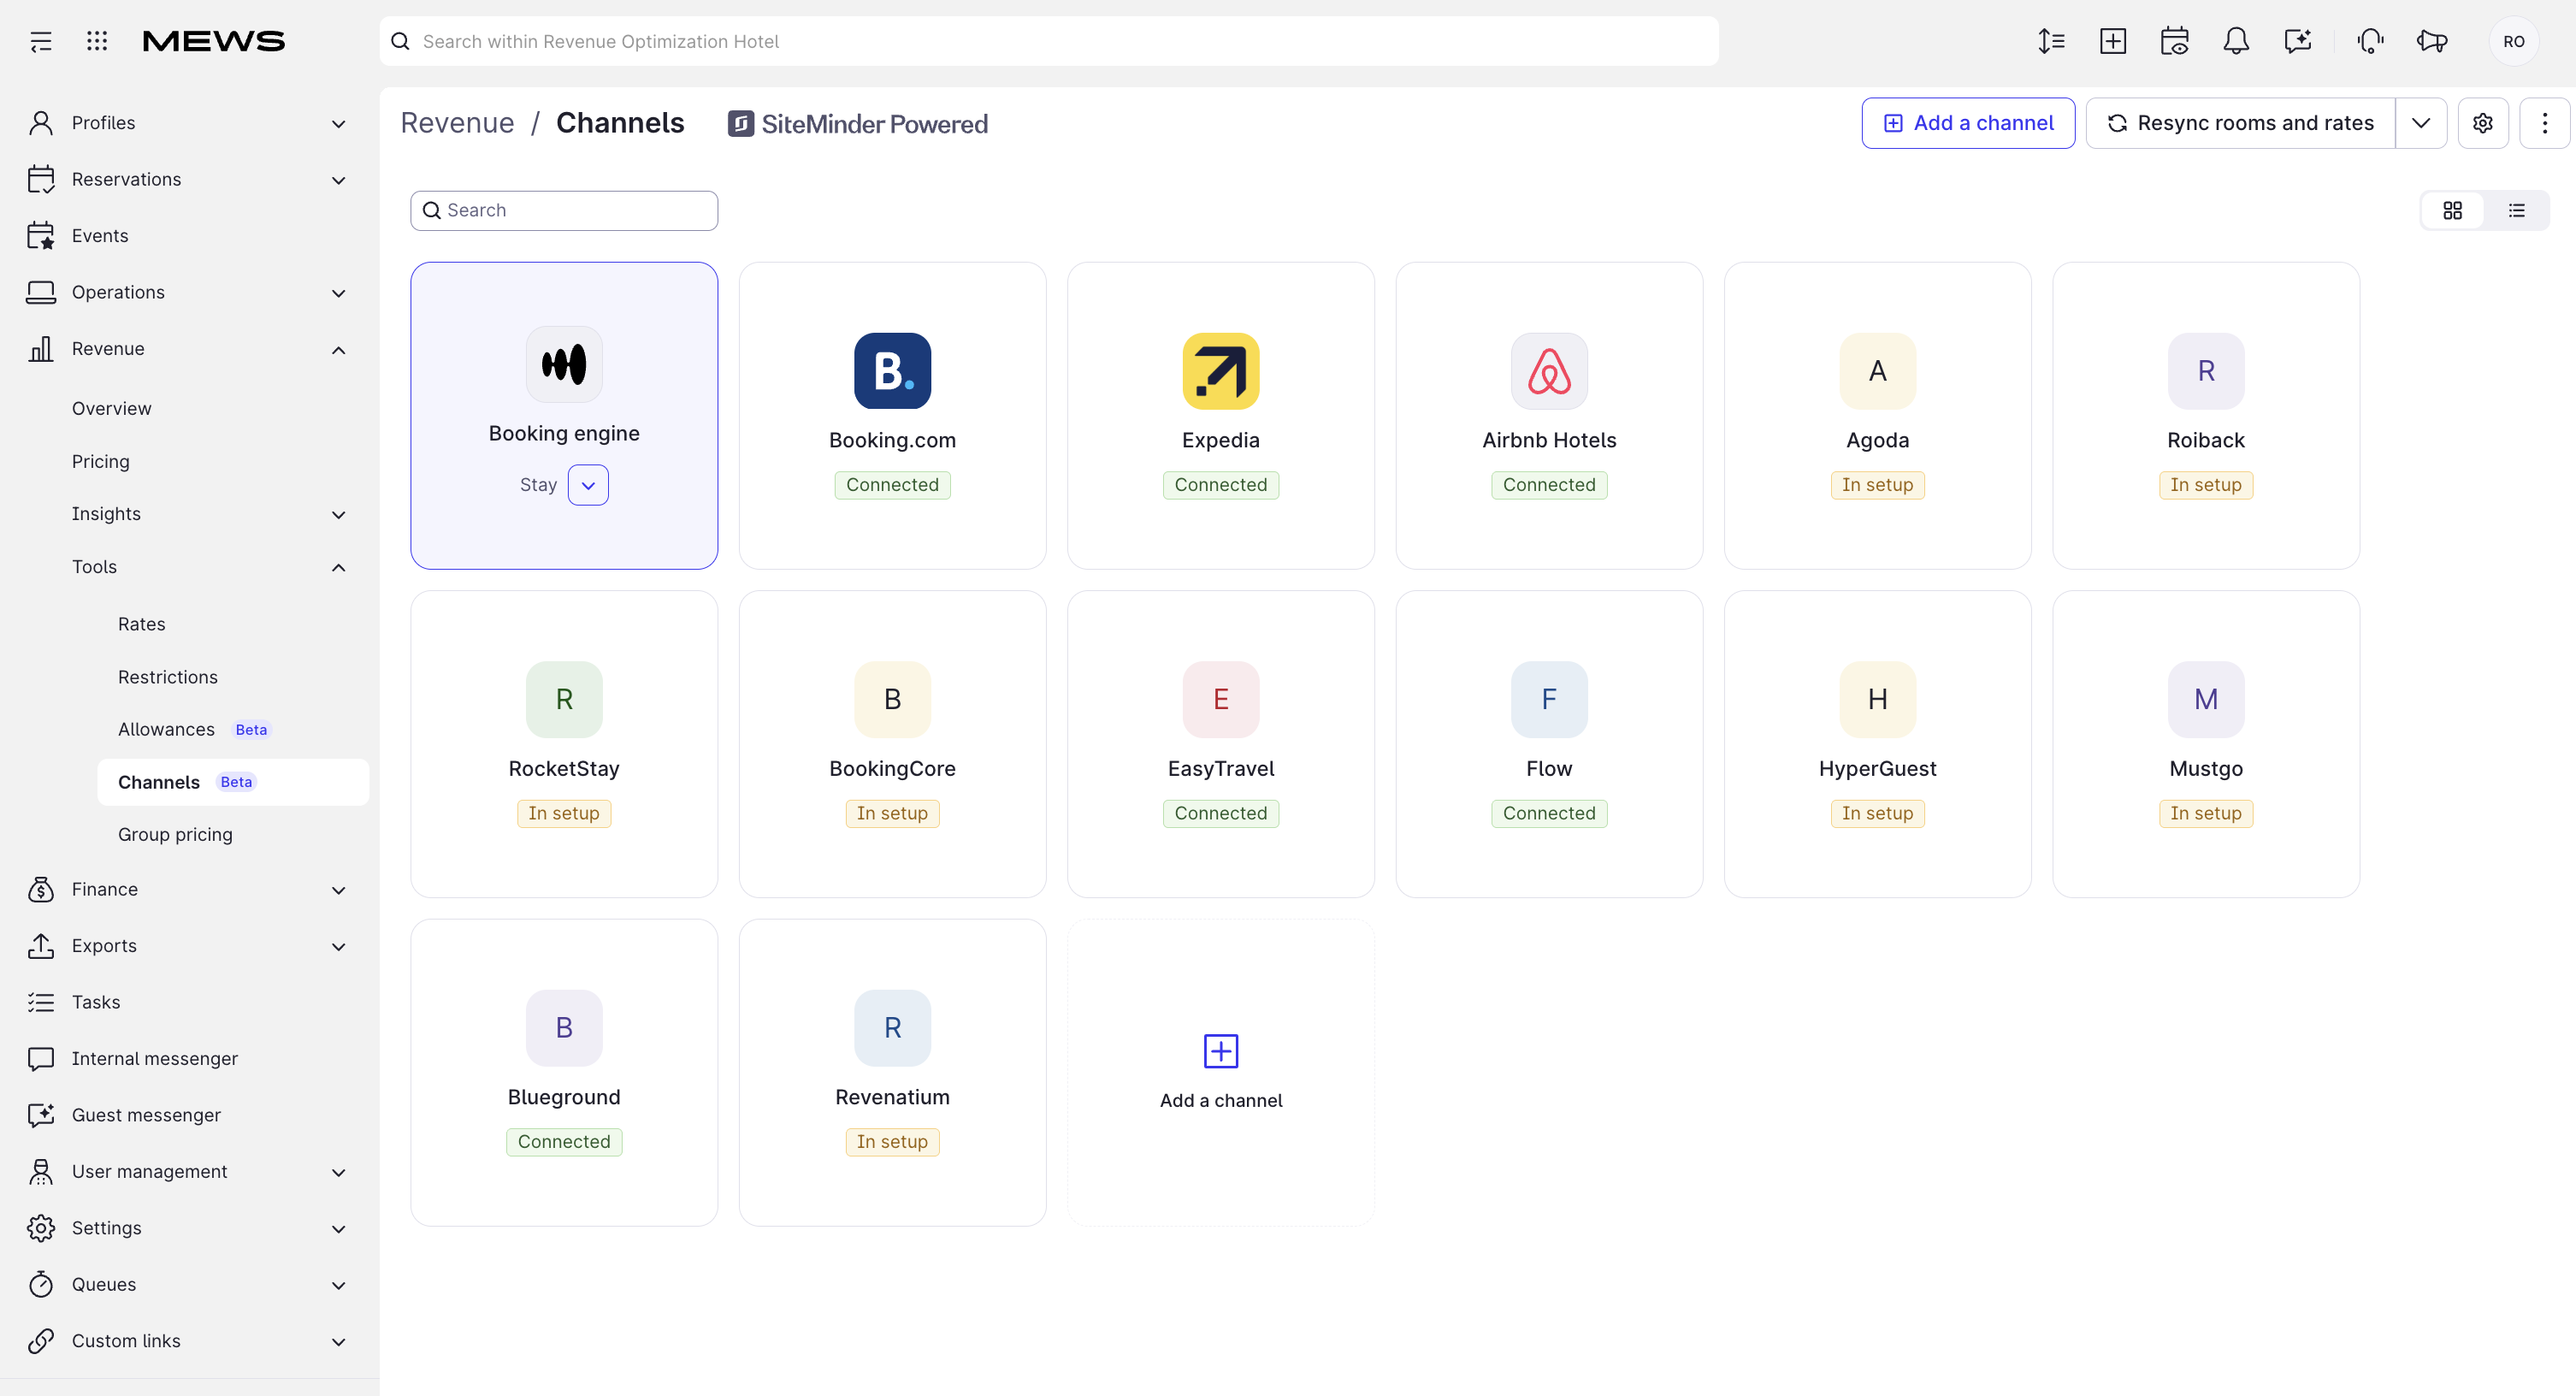Click the MEWS logo
The width and height of the screenshot is (2576, 1396).
point(214,41)
